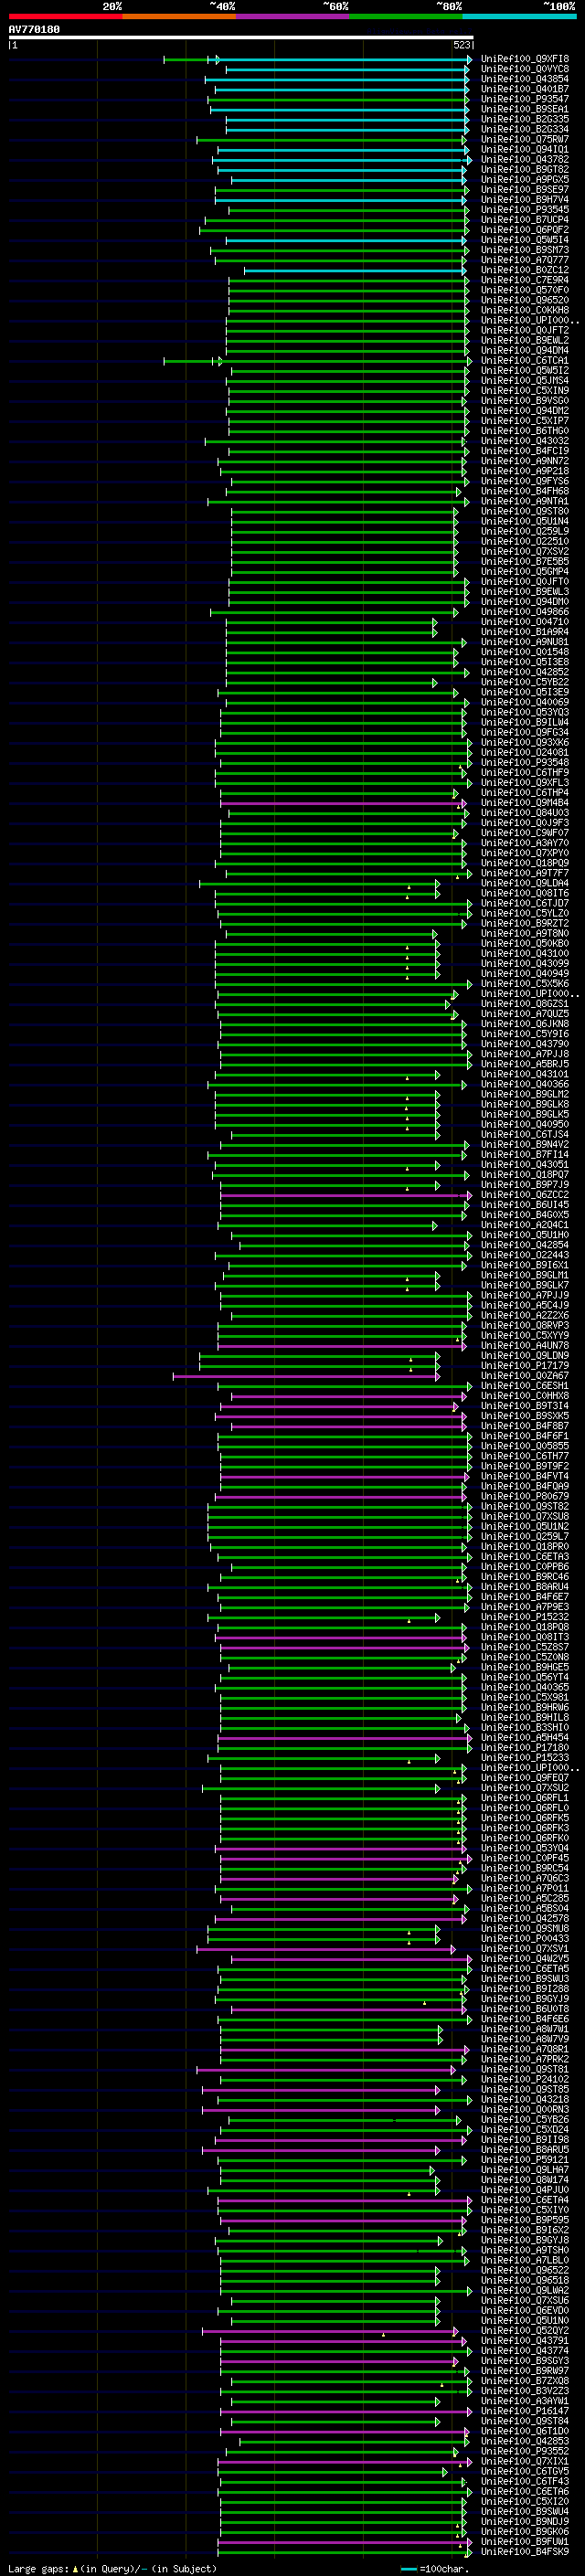Click the green ~80% identity legend segment
The height and width of the screenshot is (2576, 585).
[x=406, y=16]
